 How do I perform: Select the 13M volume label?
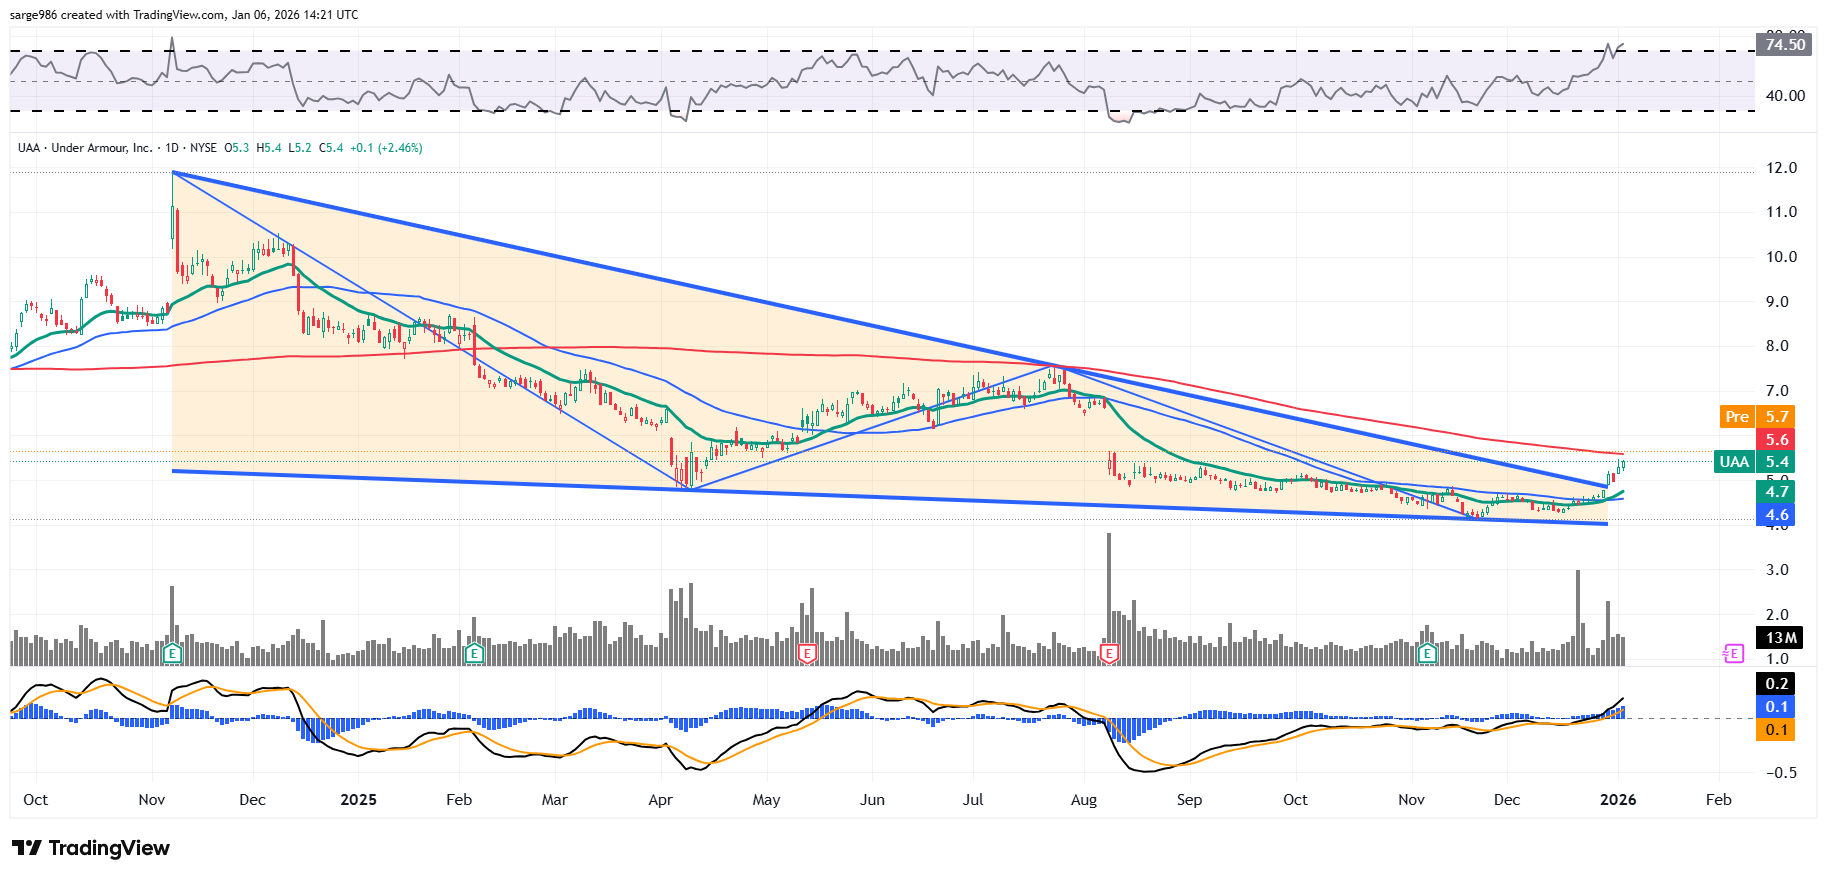point(1780,638)
